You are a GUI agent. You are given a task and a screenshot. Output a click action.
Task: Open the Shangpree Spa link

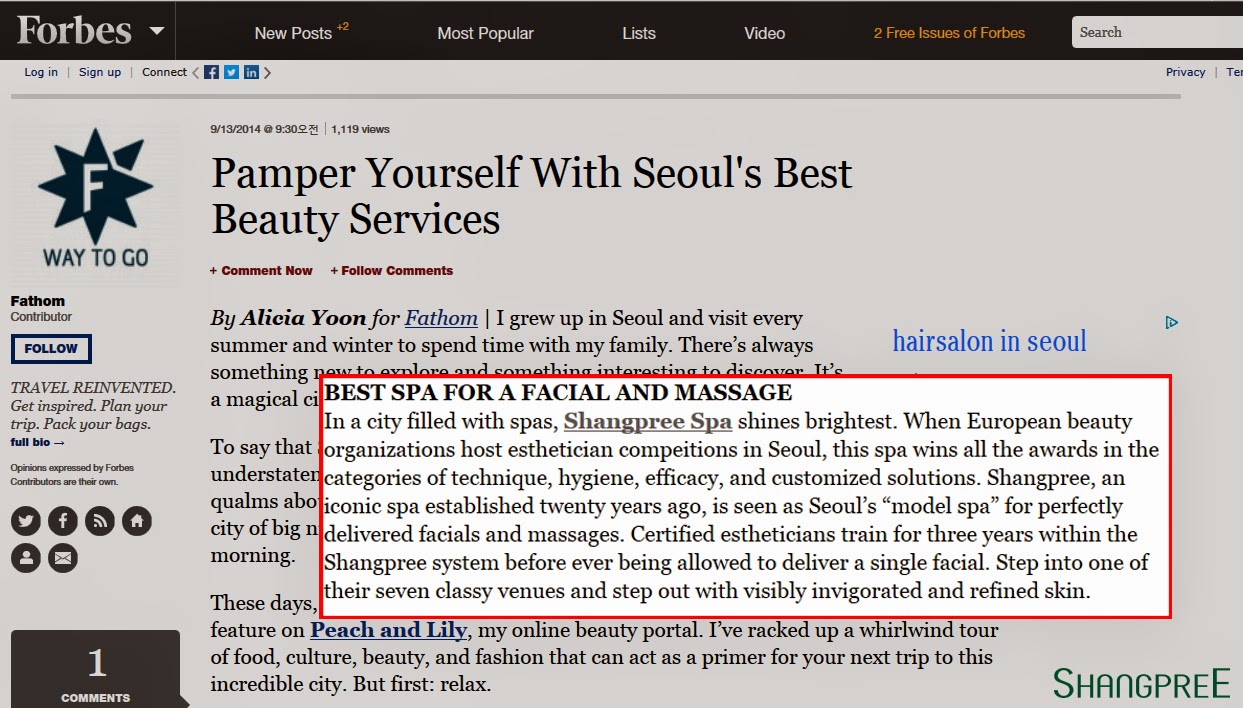click(648, 421)
